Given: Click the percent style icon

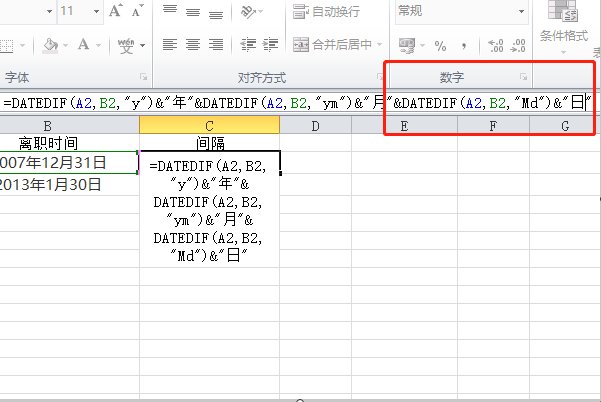Looking at the screenshot, I should pos(439,45).
